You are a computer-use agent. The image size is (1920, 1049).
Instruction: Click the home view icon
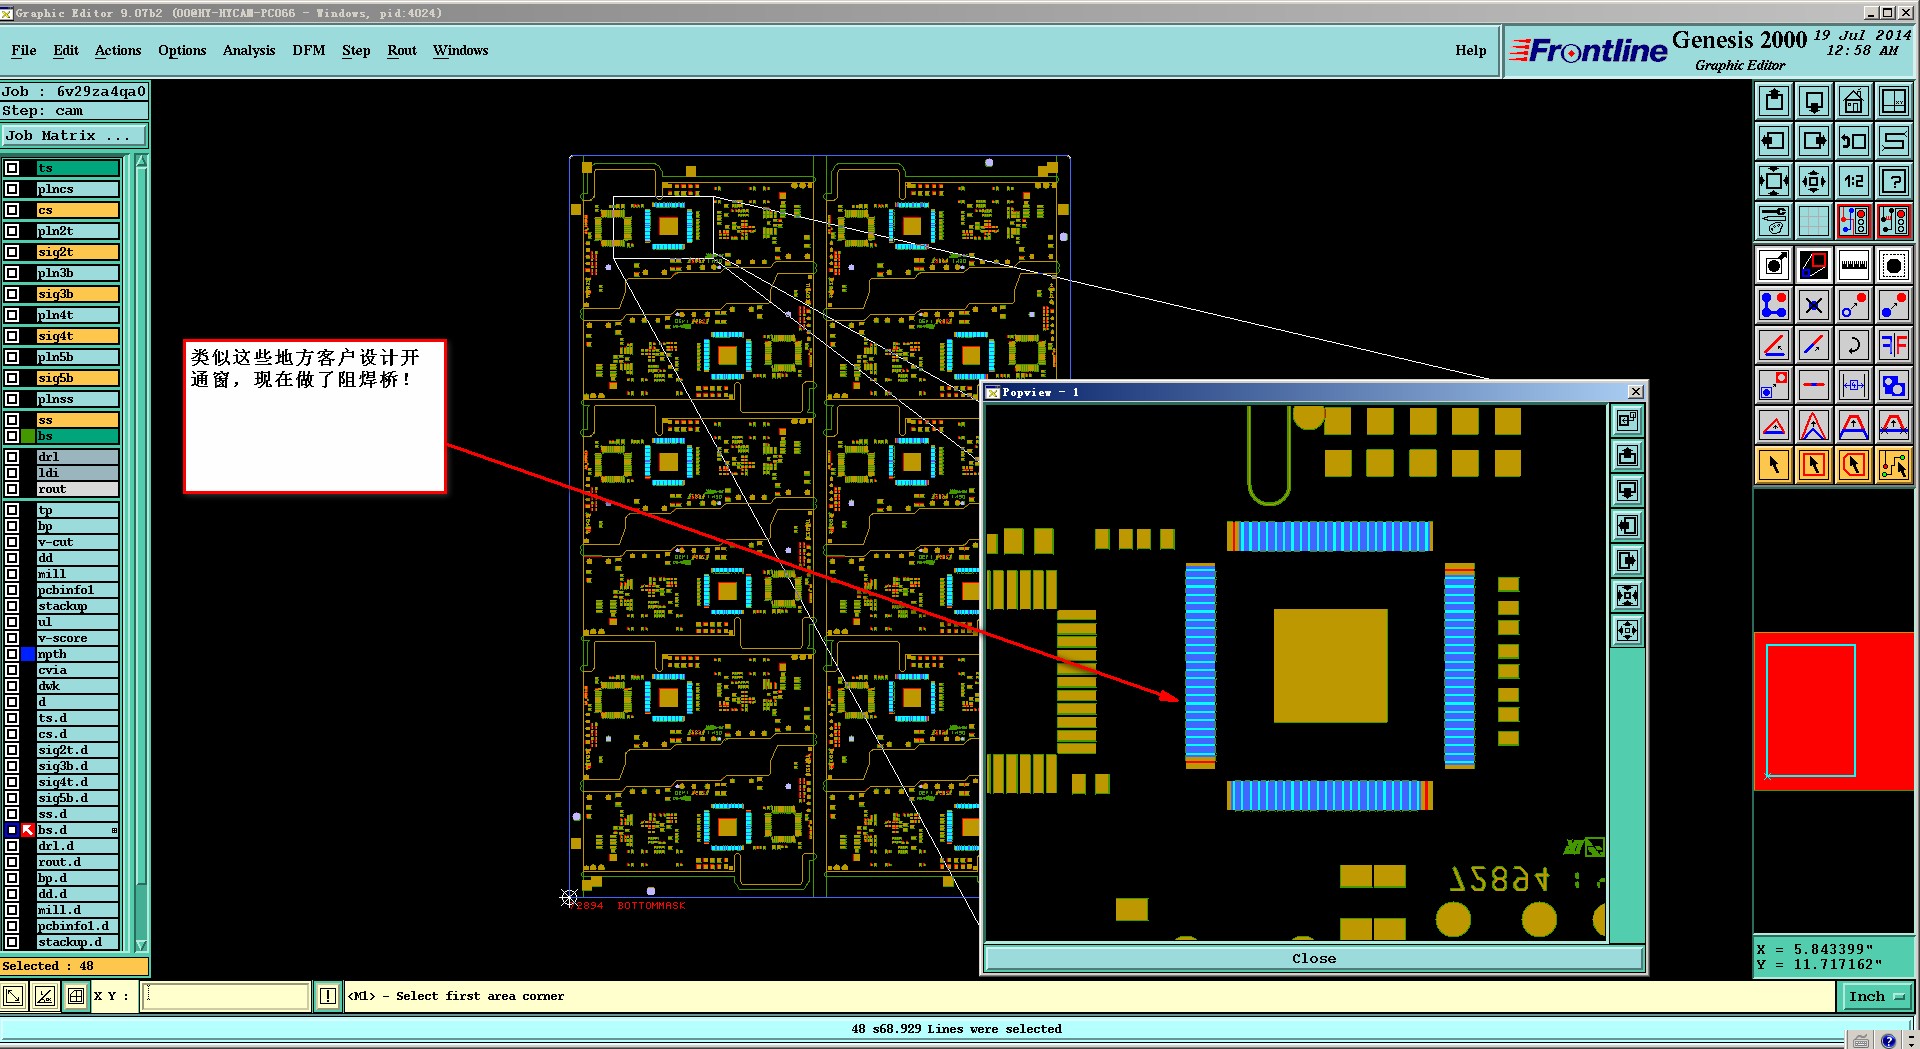click(1854, 101)
